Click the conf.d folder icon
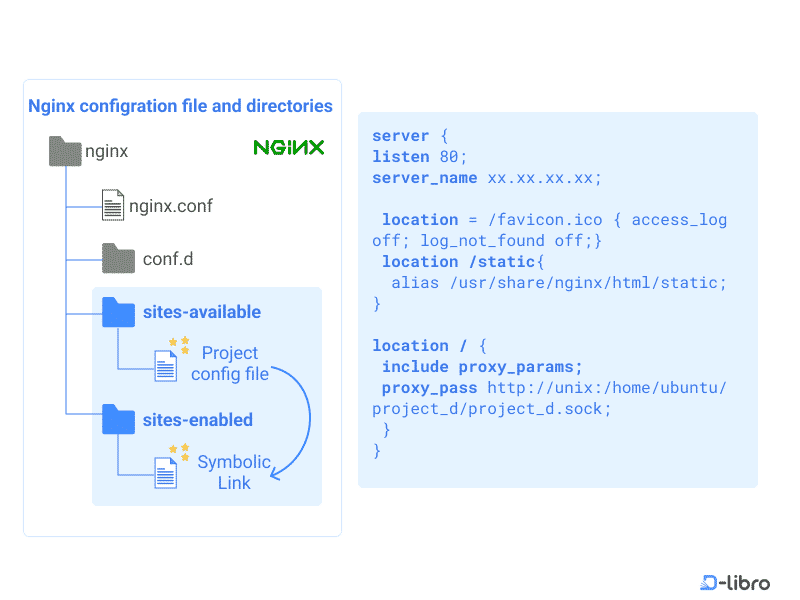Viewport: 800px width, 600px height. (117, 258)
